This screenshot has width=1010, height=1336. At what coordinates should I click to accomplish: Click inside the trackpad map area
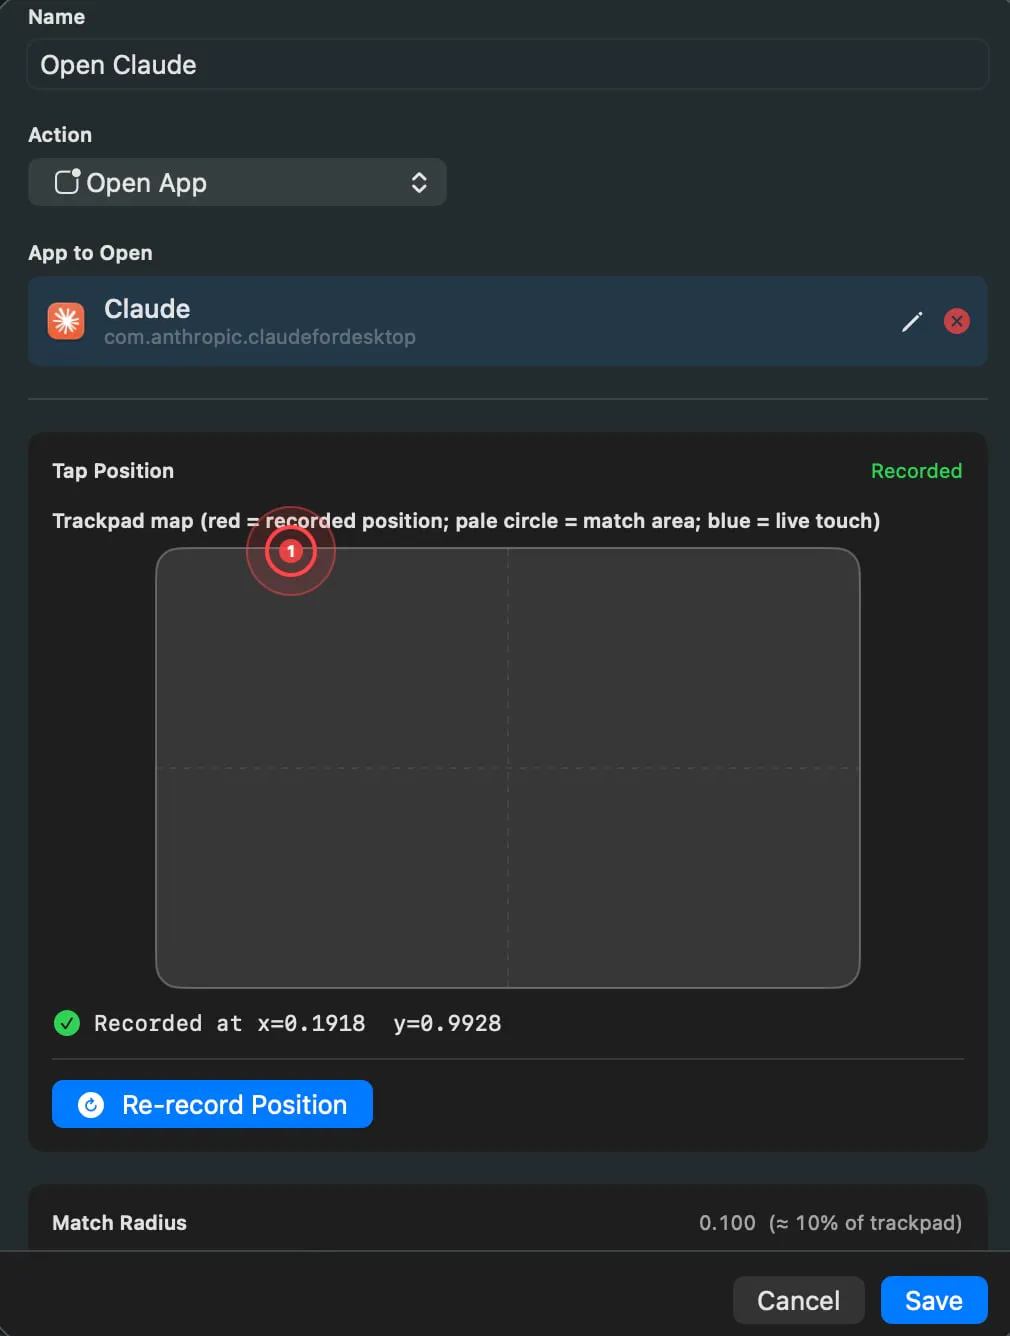coord(508,768)
